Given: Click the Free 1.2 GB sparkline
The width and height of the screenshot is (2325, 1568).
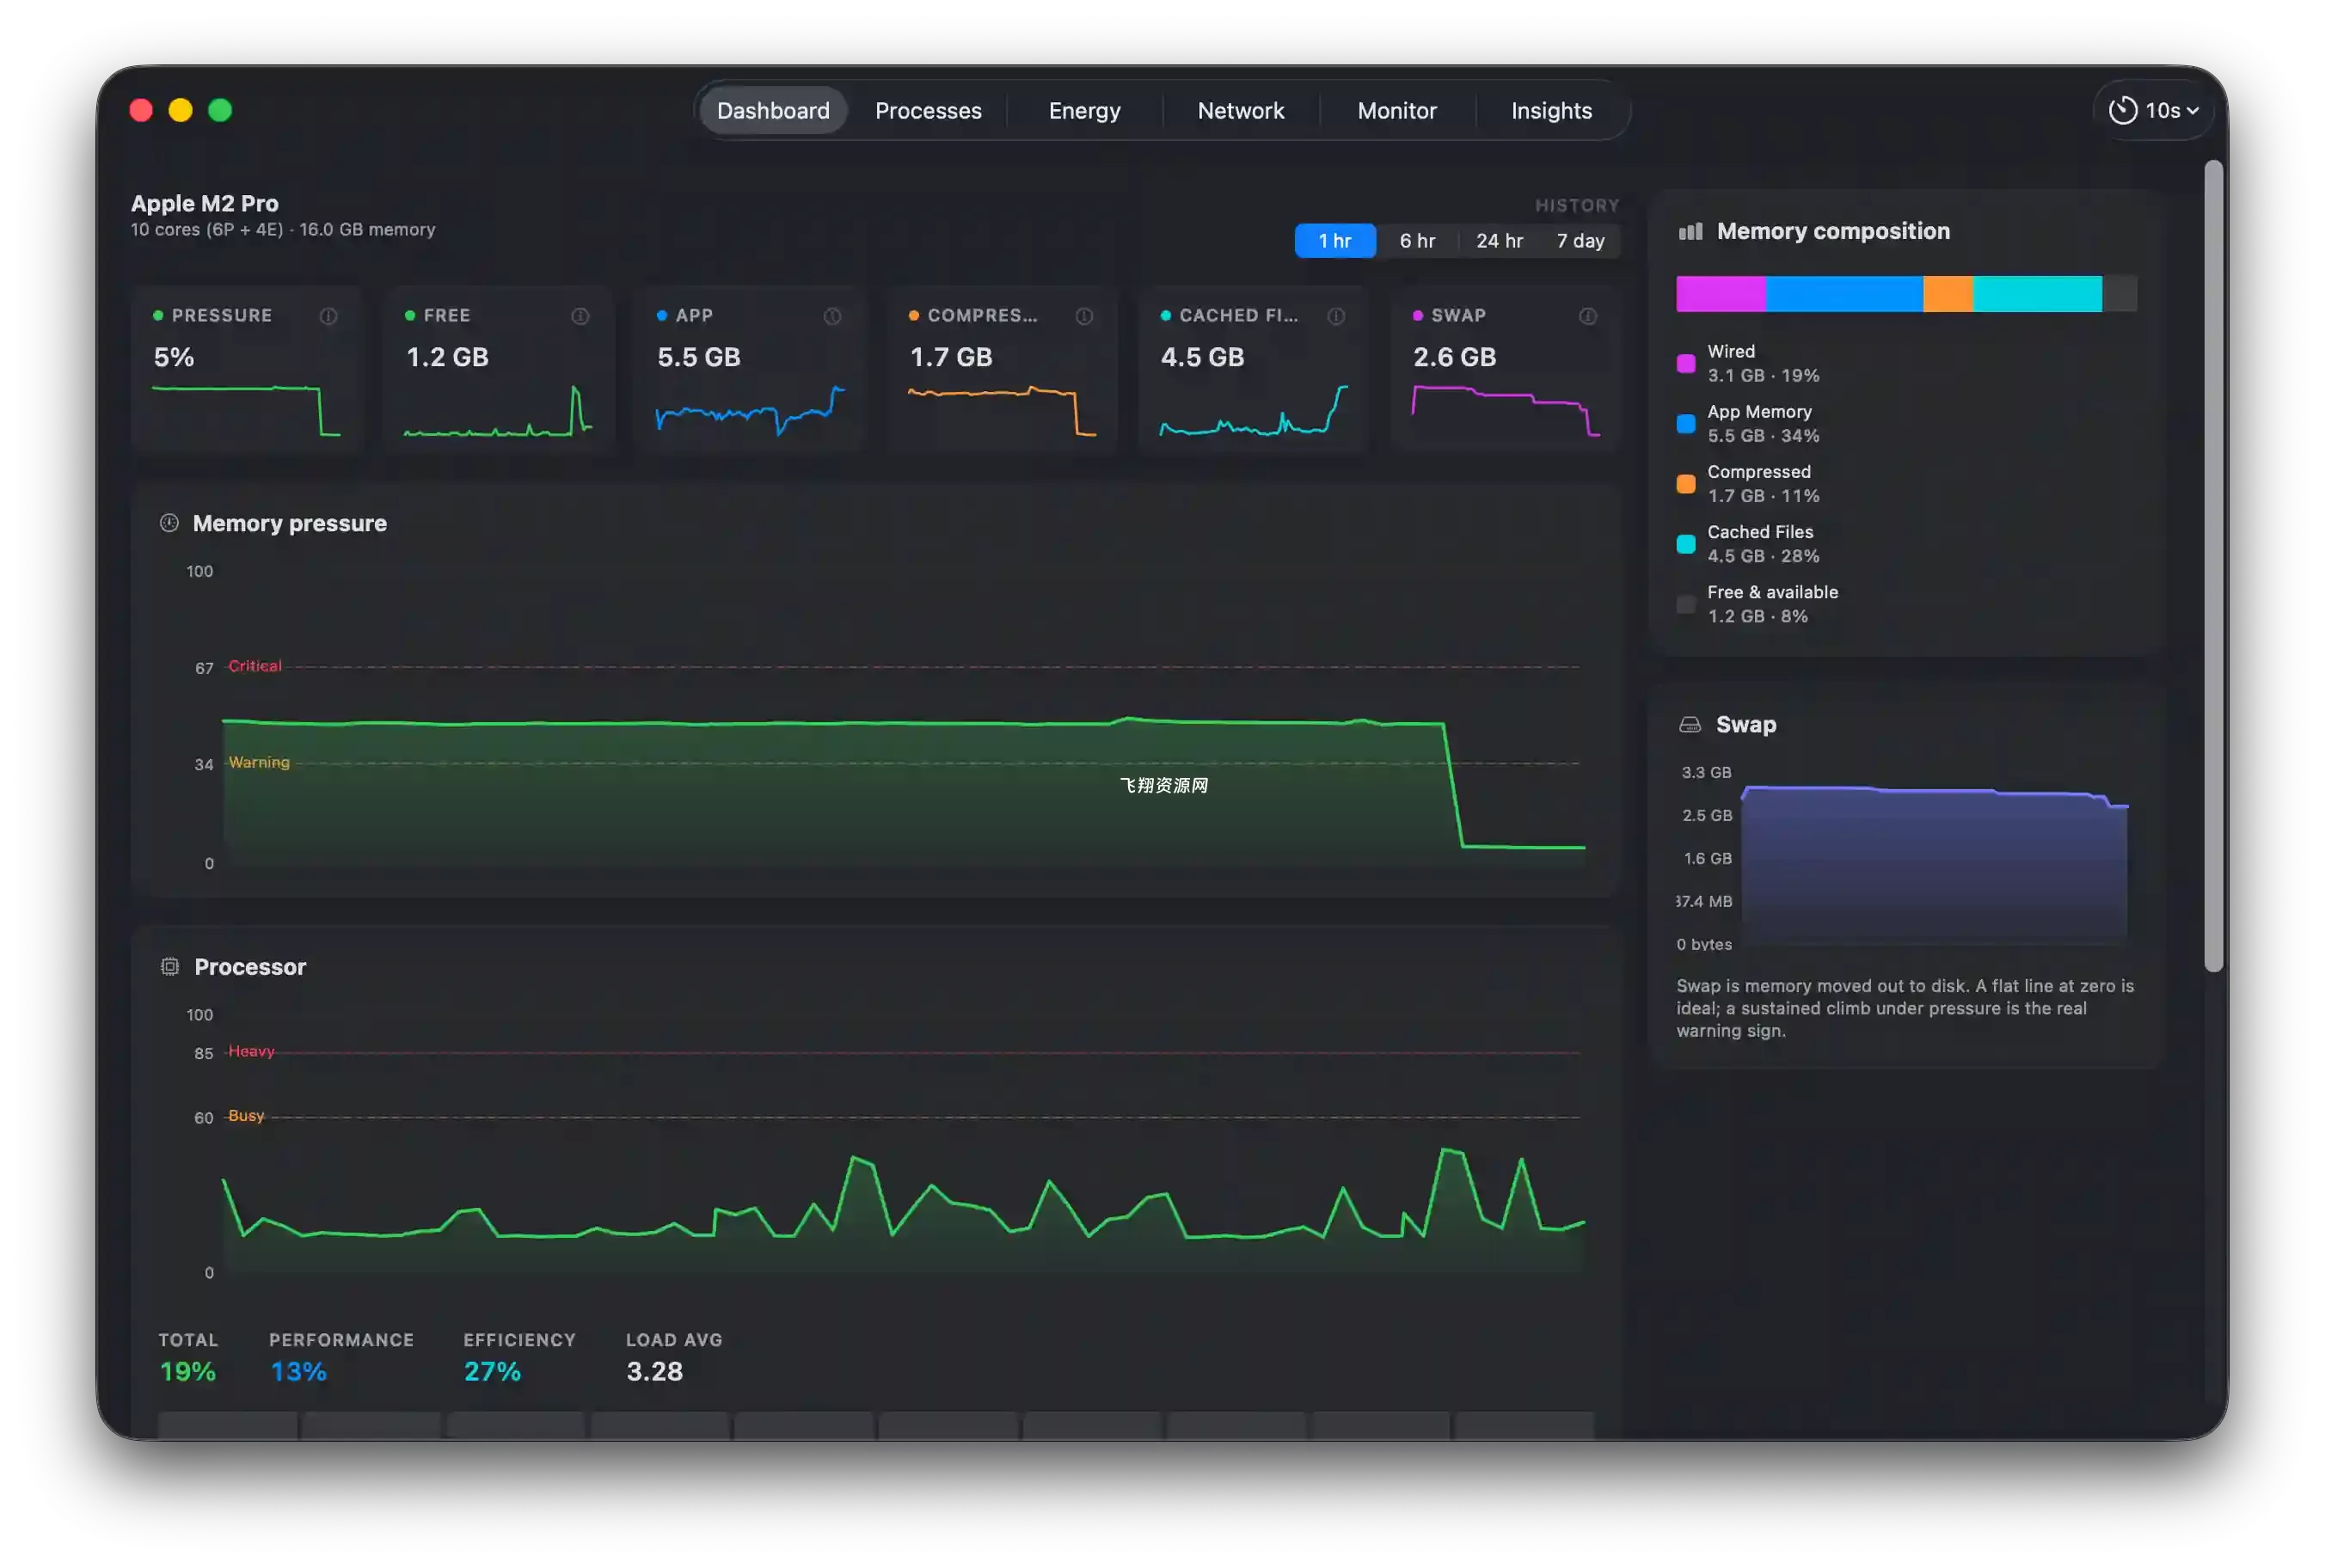Looking at the screenshot, I should coord(498,410).
